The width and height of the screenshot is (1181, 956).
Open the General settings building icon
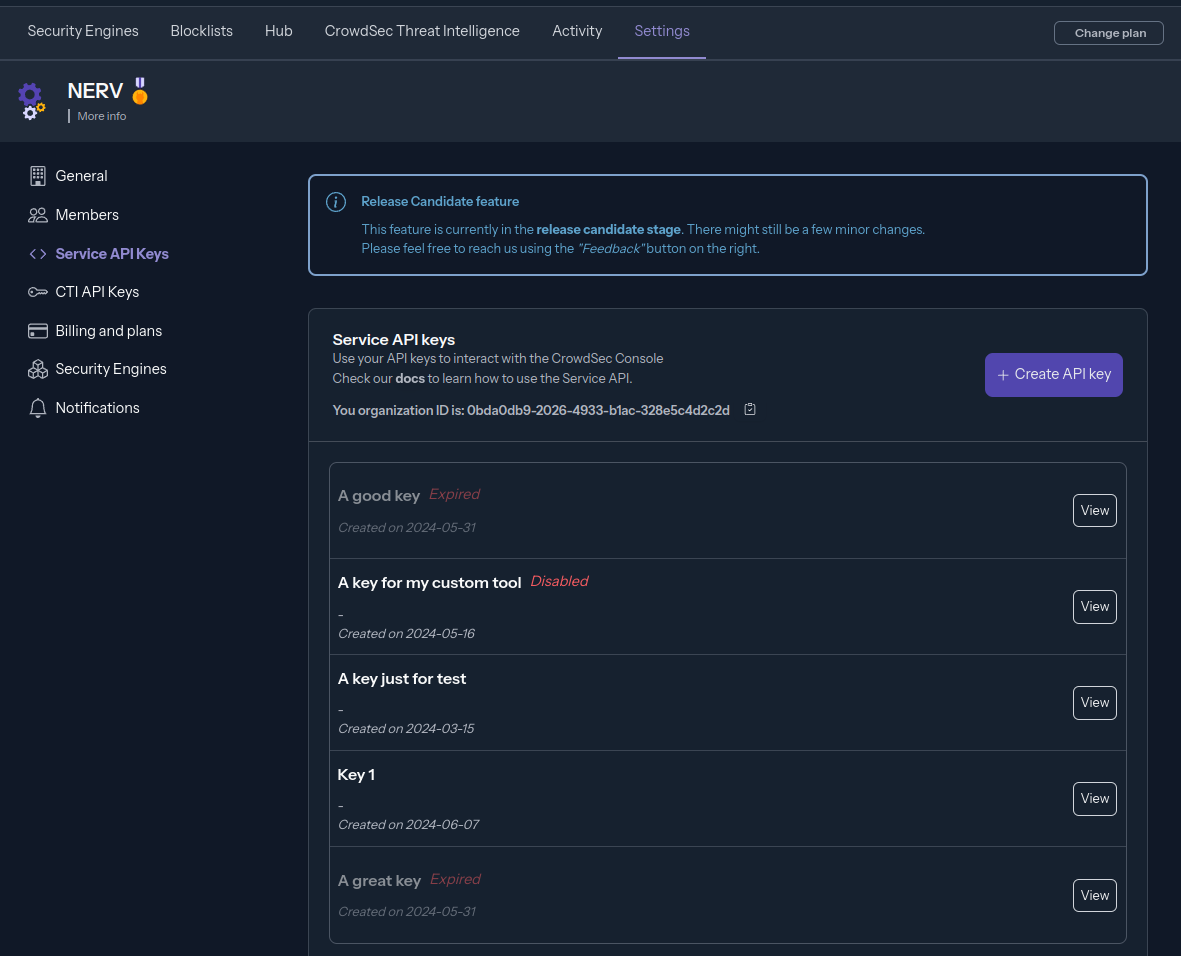point(38,175)
